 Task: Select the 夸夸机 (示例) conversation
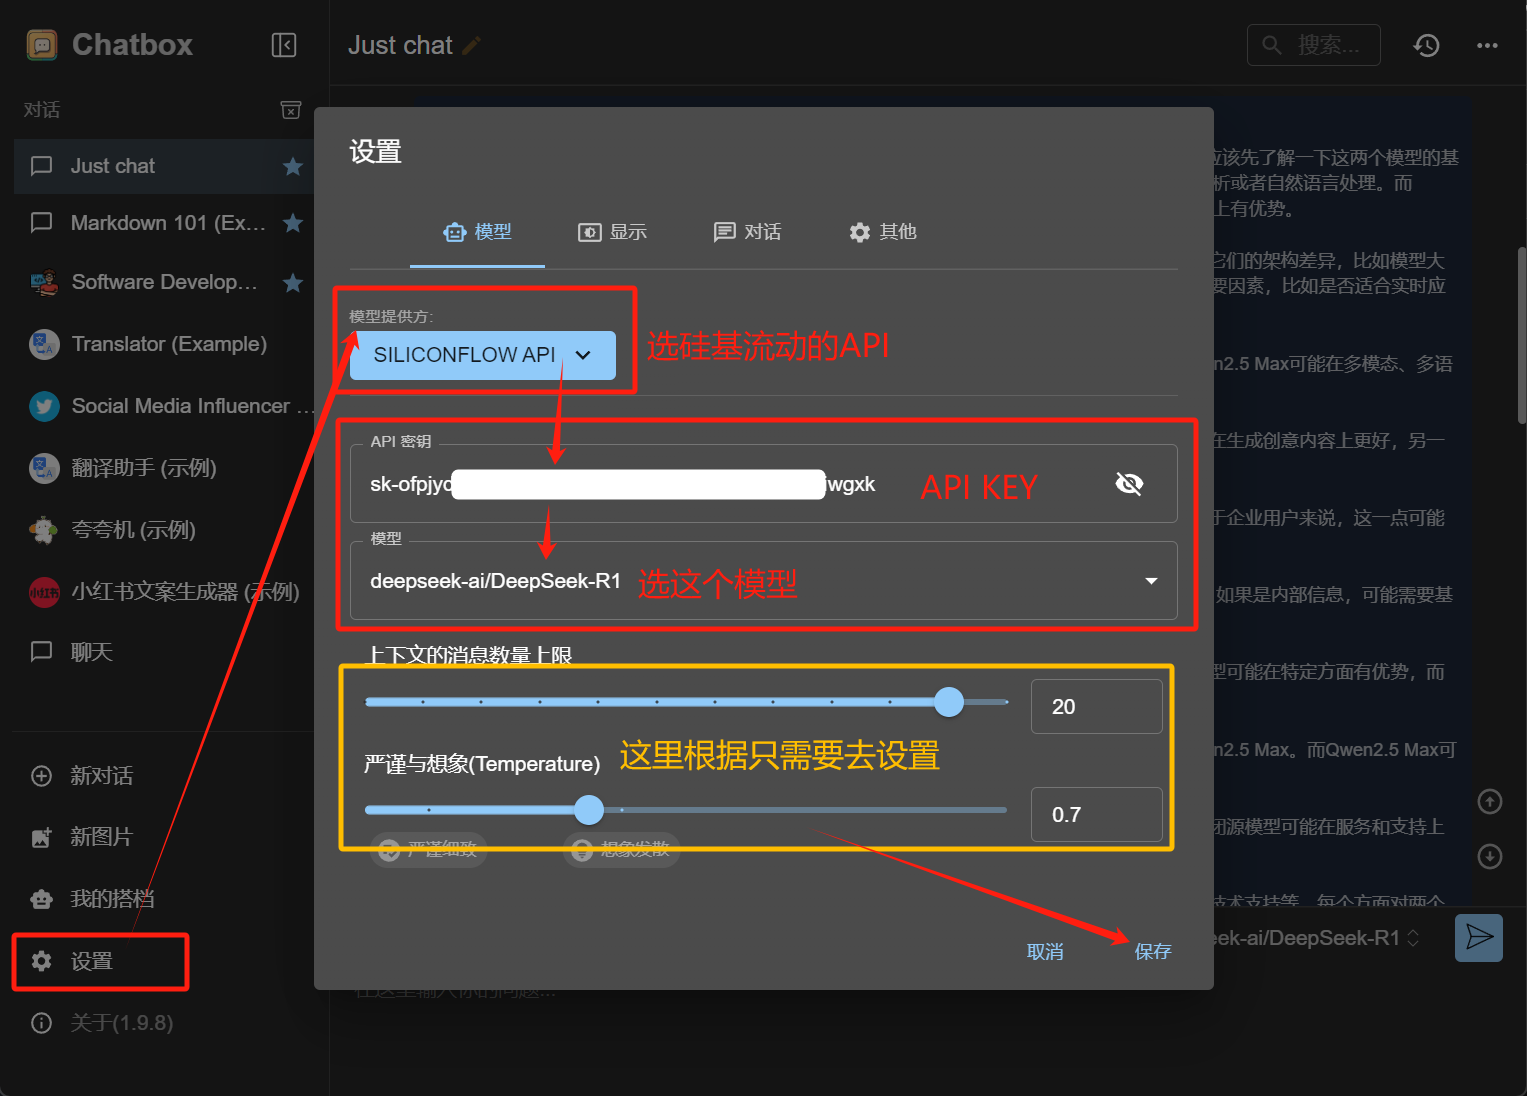tap(165, 530)
